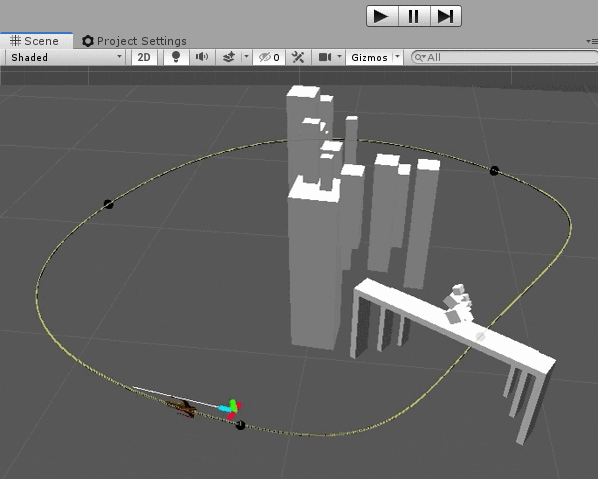The width and height of the screenshot is (598, 479).
Task: Open the Project Settings tab
Action: [135, 41]
